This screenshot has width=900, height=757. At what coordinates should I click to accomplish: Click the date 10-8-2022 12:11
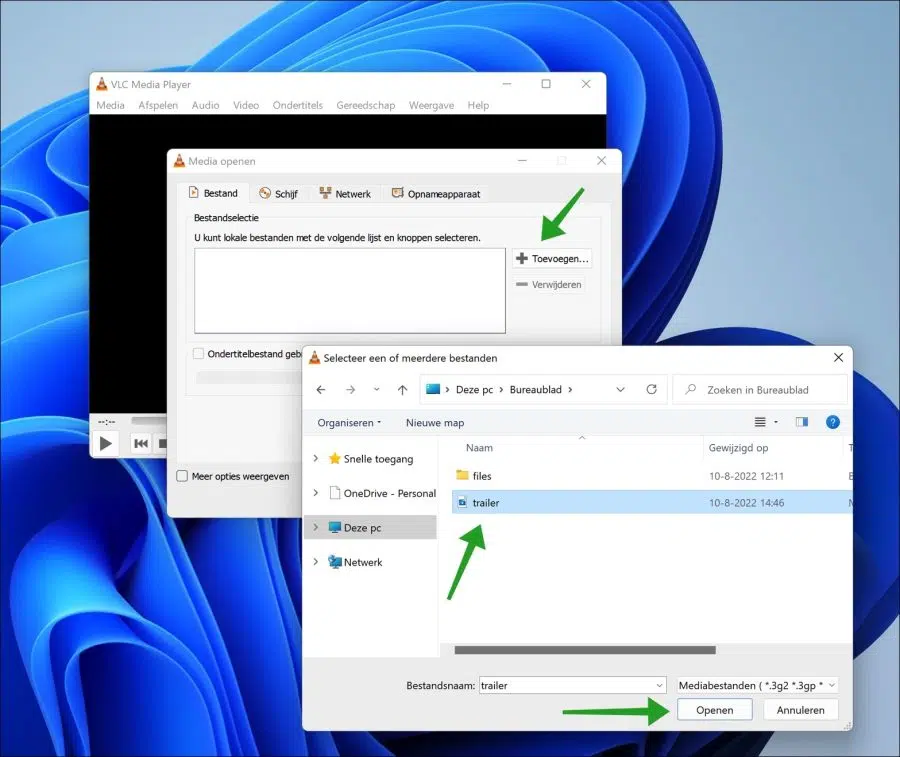(746, 476)
